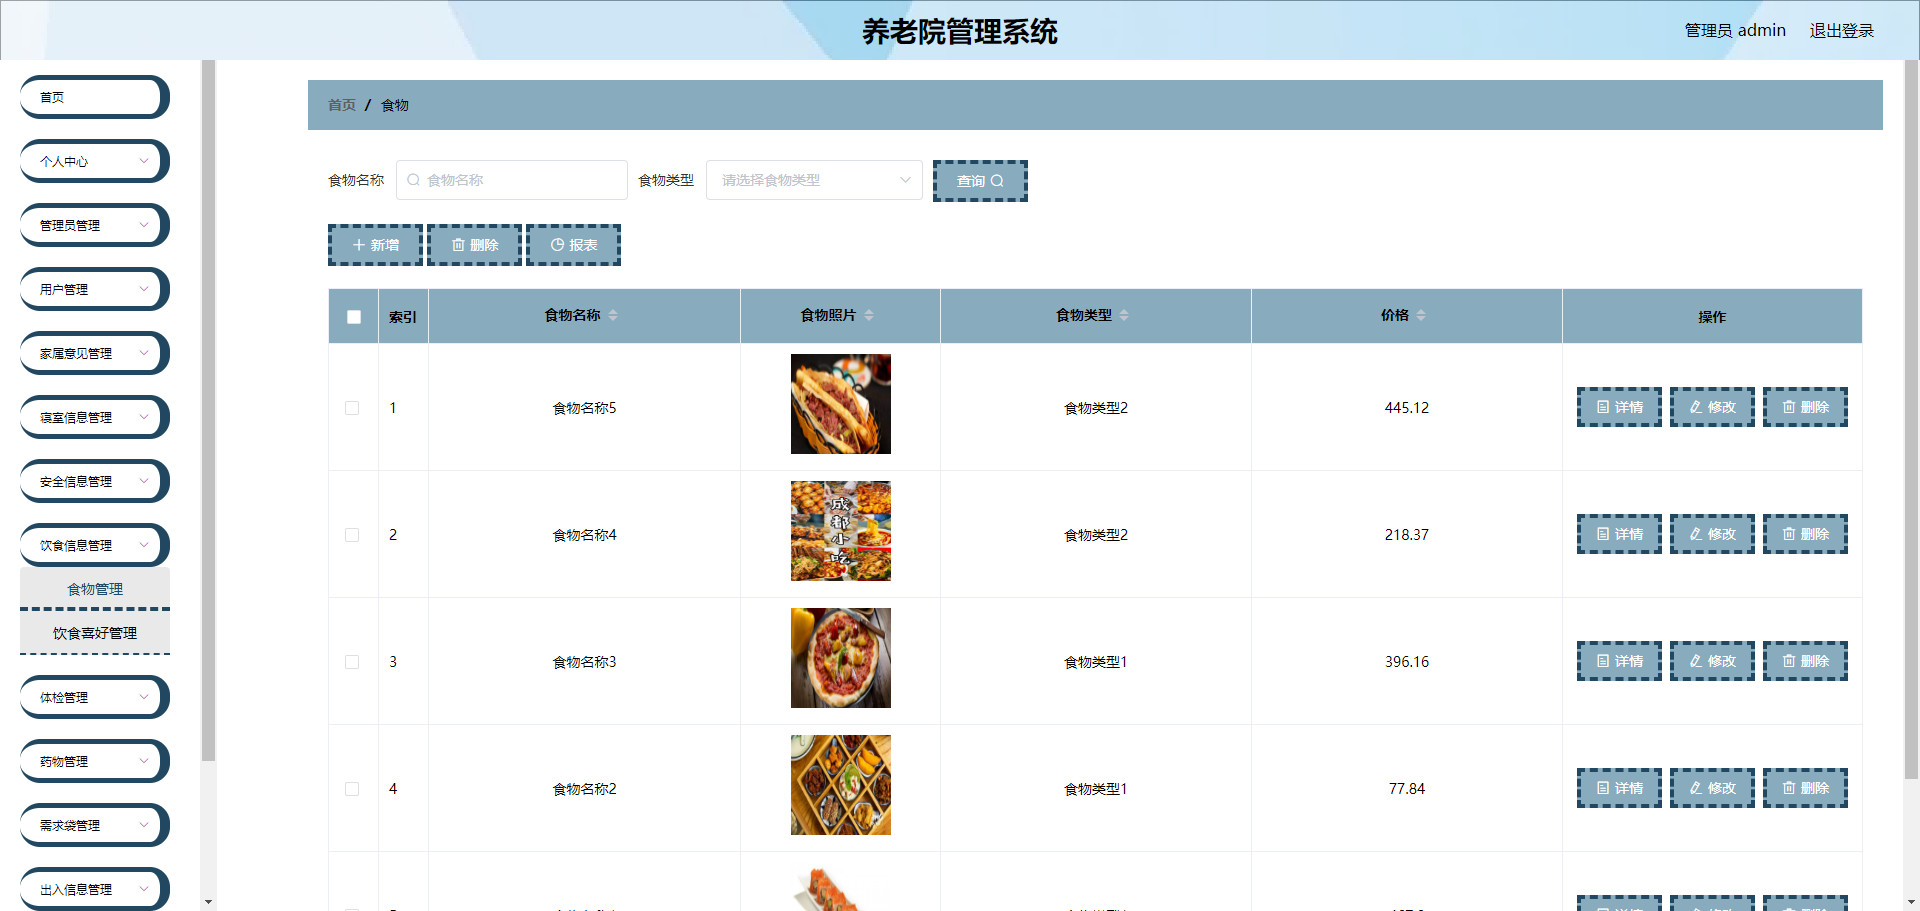Screen dimensions: 1920x911
Task: Open 详情 details for 食物名称5
Action: coord(1619,407)
